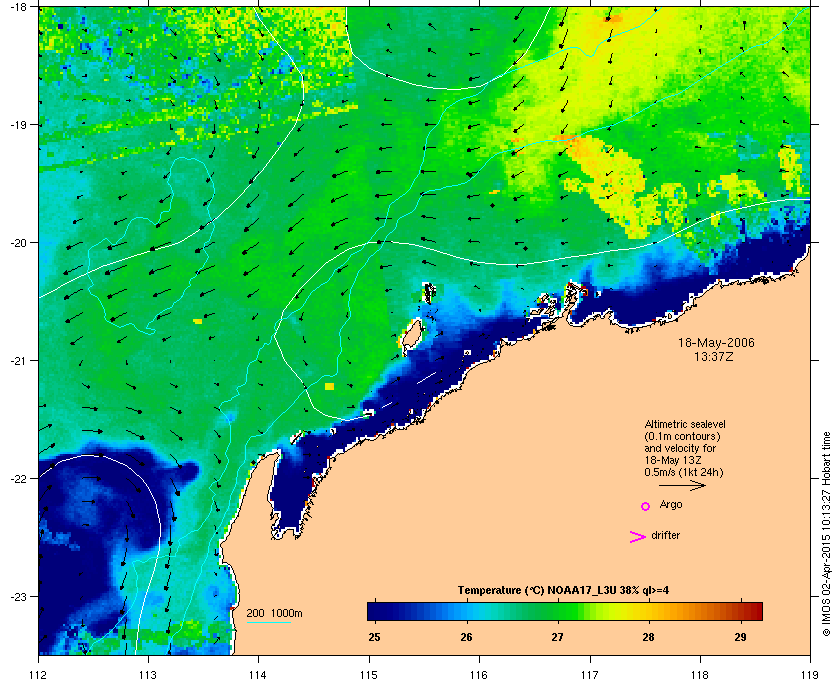Click the dark blue 25°C end of colorbar
The width and height of the screenshot is (840, 680).
375,611
